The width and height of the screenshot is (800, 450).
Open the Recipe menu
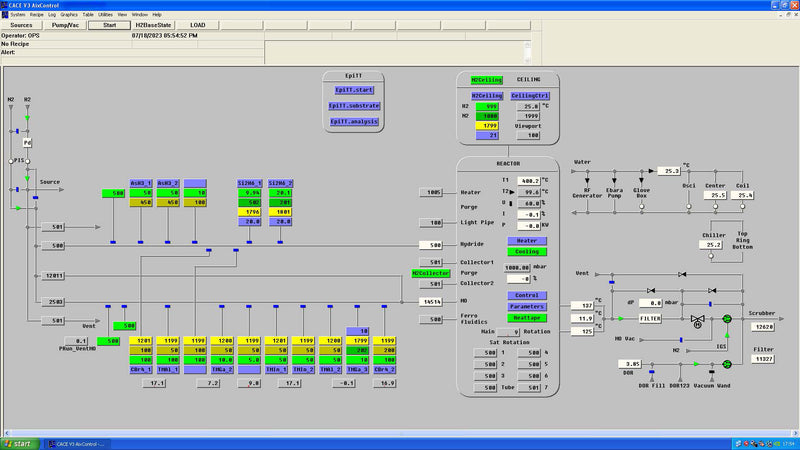click(36, 15)
